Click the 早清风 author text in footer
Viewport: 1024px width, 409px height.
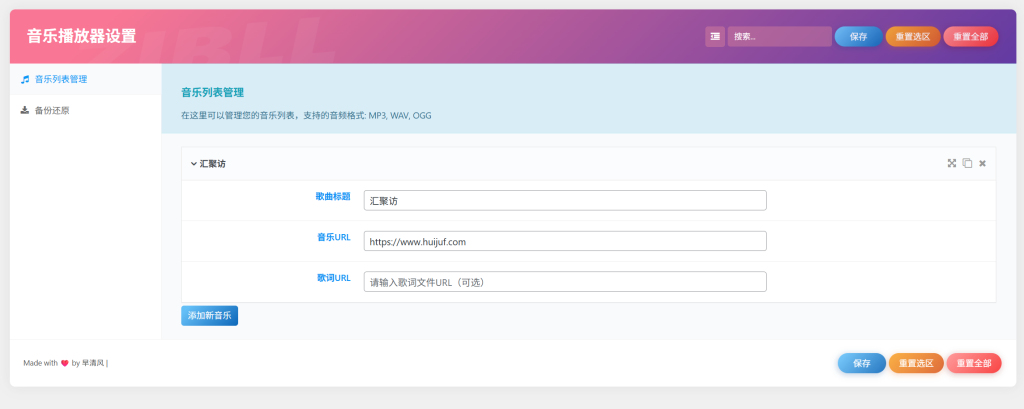pos(93,364)
